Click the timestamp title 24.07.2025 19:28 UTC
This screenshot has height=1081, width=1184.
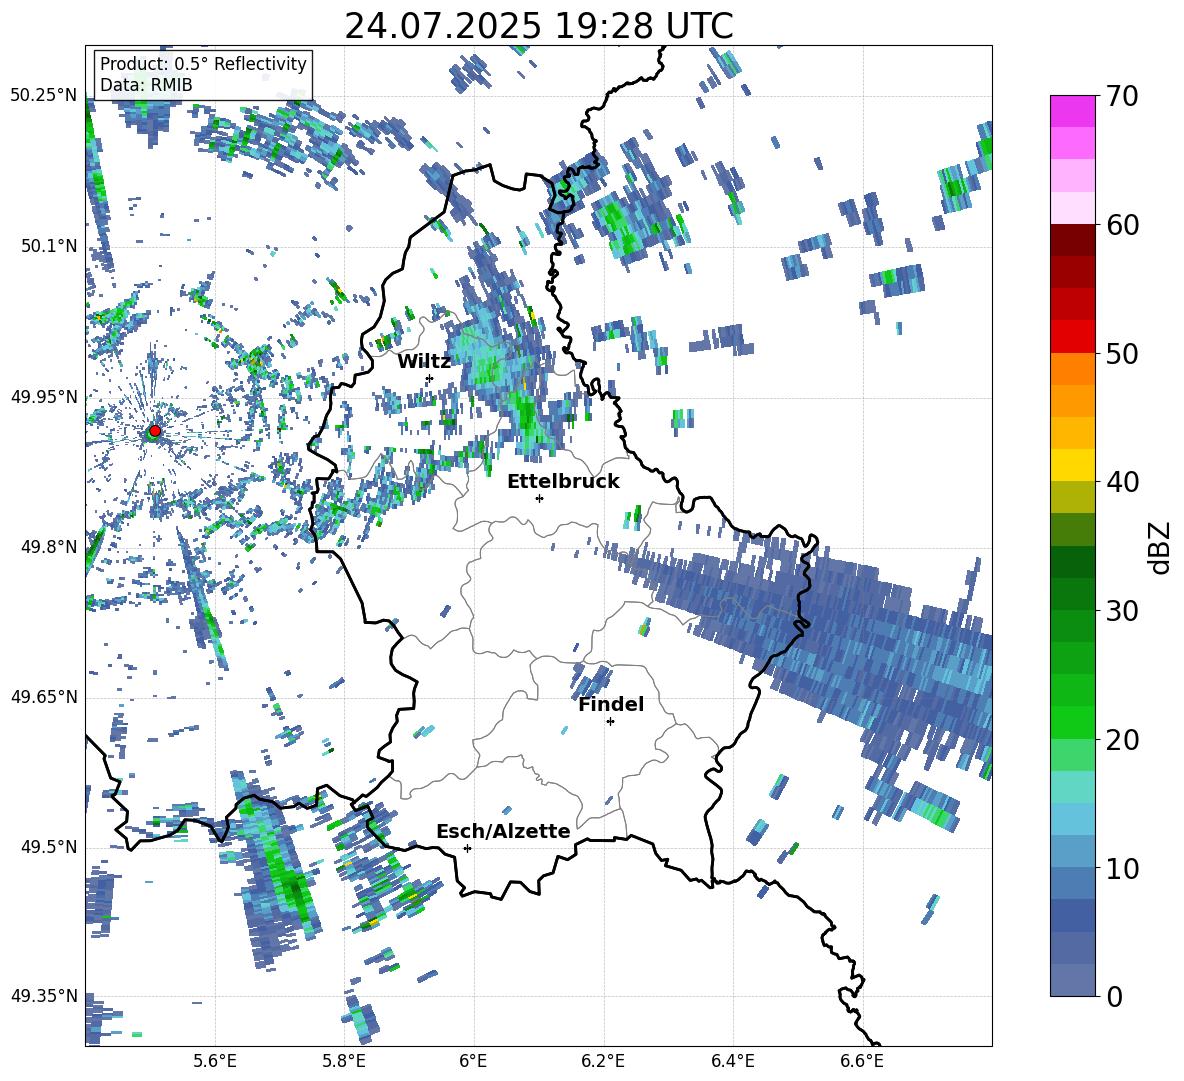539,27
